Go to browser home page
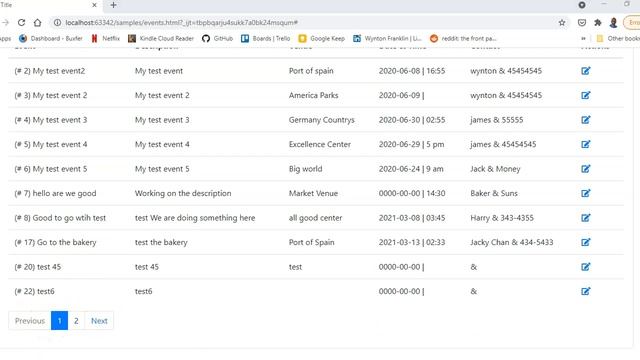This screenshot has width=640, height=360. [x=38, y=22]
